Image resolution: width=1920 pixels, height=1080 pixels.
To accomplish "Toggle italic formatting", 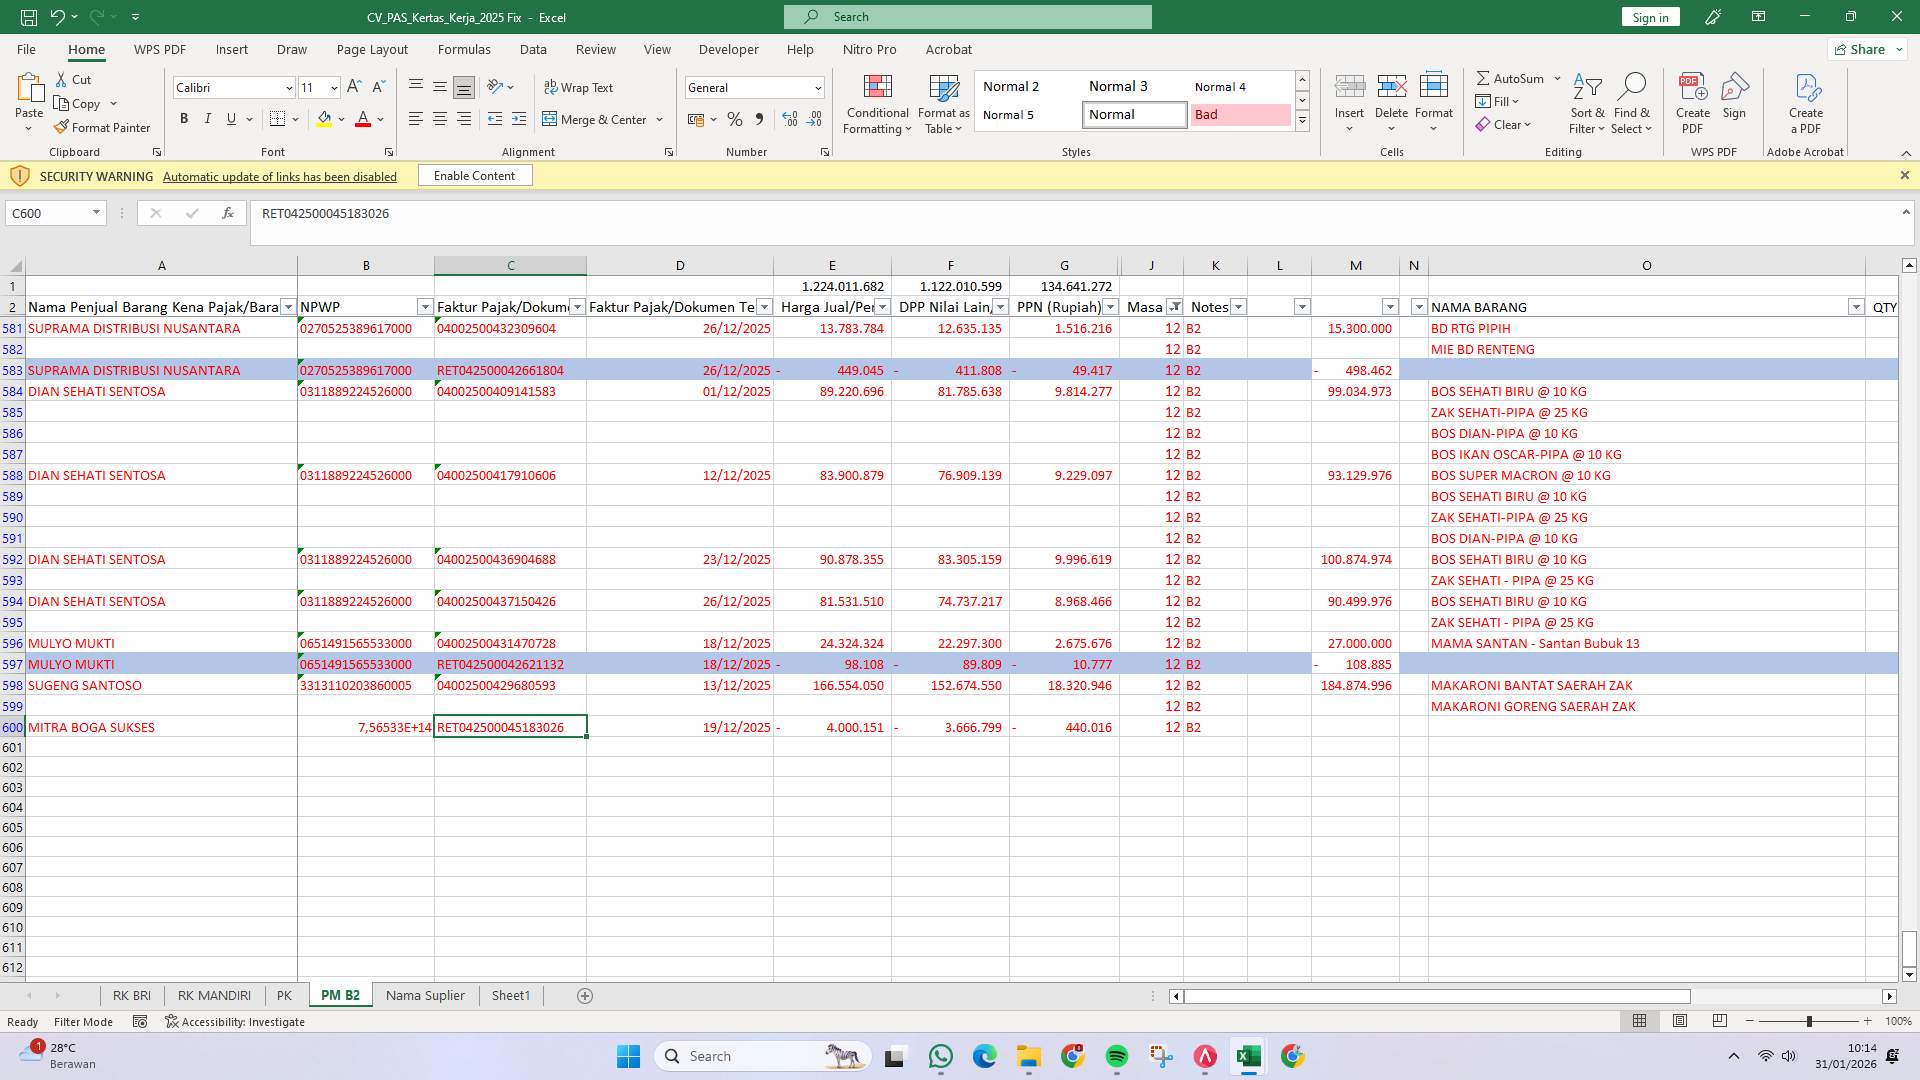I will (x=208, y=118).
